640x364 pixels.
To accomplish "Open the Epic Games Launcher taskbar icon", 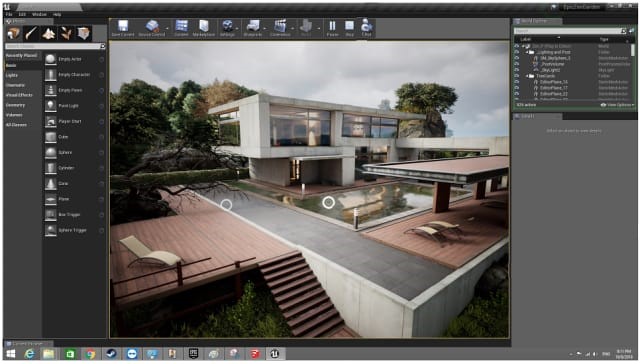I will coord(193,353).
